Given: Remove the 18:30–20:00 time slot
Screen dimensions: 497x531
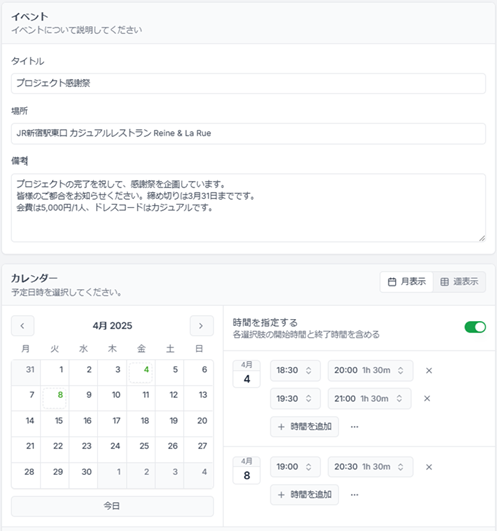Looking at the screenshot, I should pos(429,370).
